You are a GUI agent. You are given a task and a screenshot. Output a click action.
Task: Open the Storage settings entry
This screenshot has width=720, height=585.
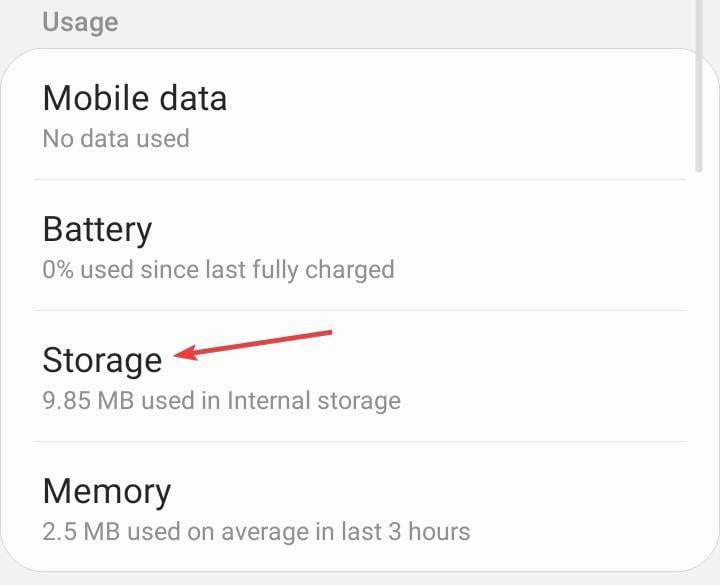102,360
